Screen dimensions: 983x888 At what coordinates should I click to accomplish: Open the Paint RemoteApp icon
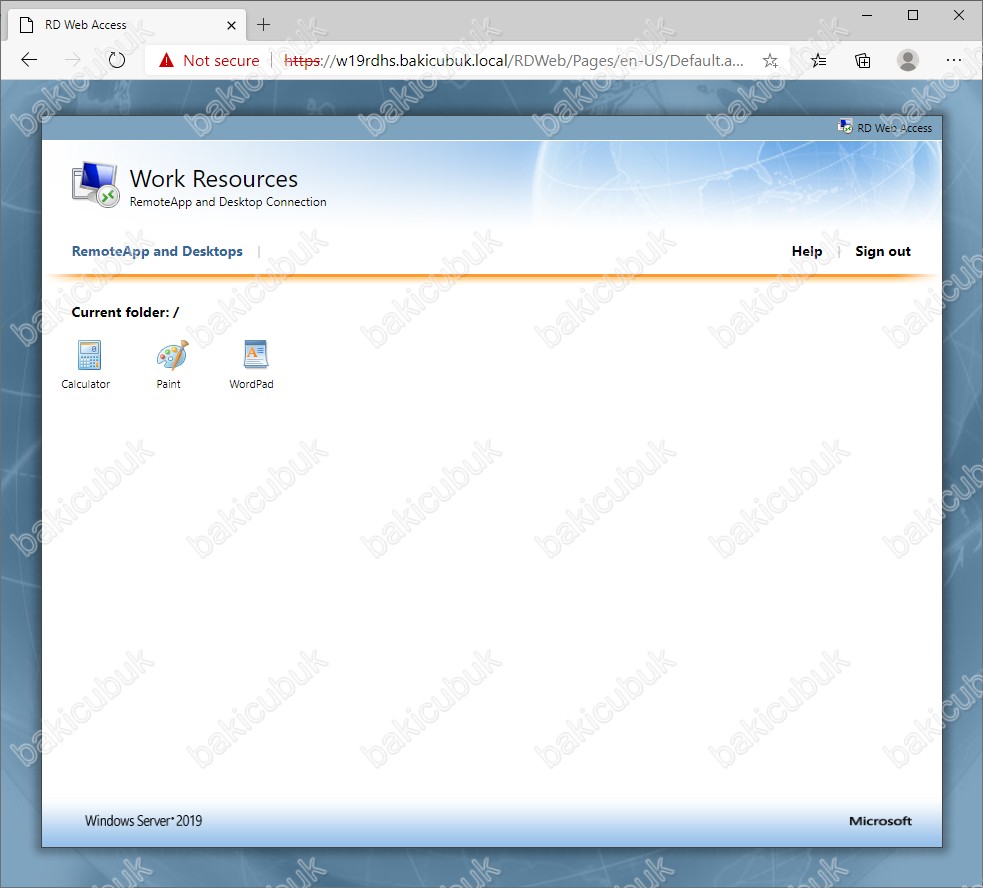(172, 355)
